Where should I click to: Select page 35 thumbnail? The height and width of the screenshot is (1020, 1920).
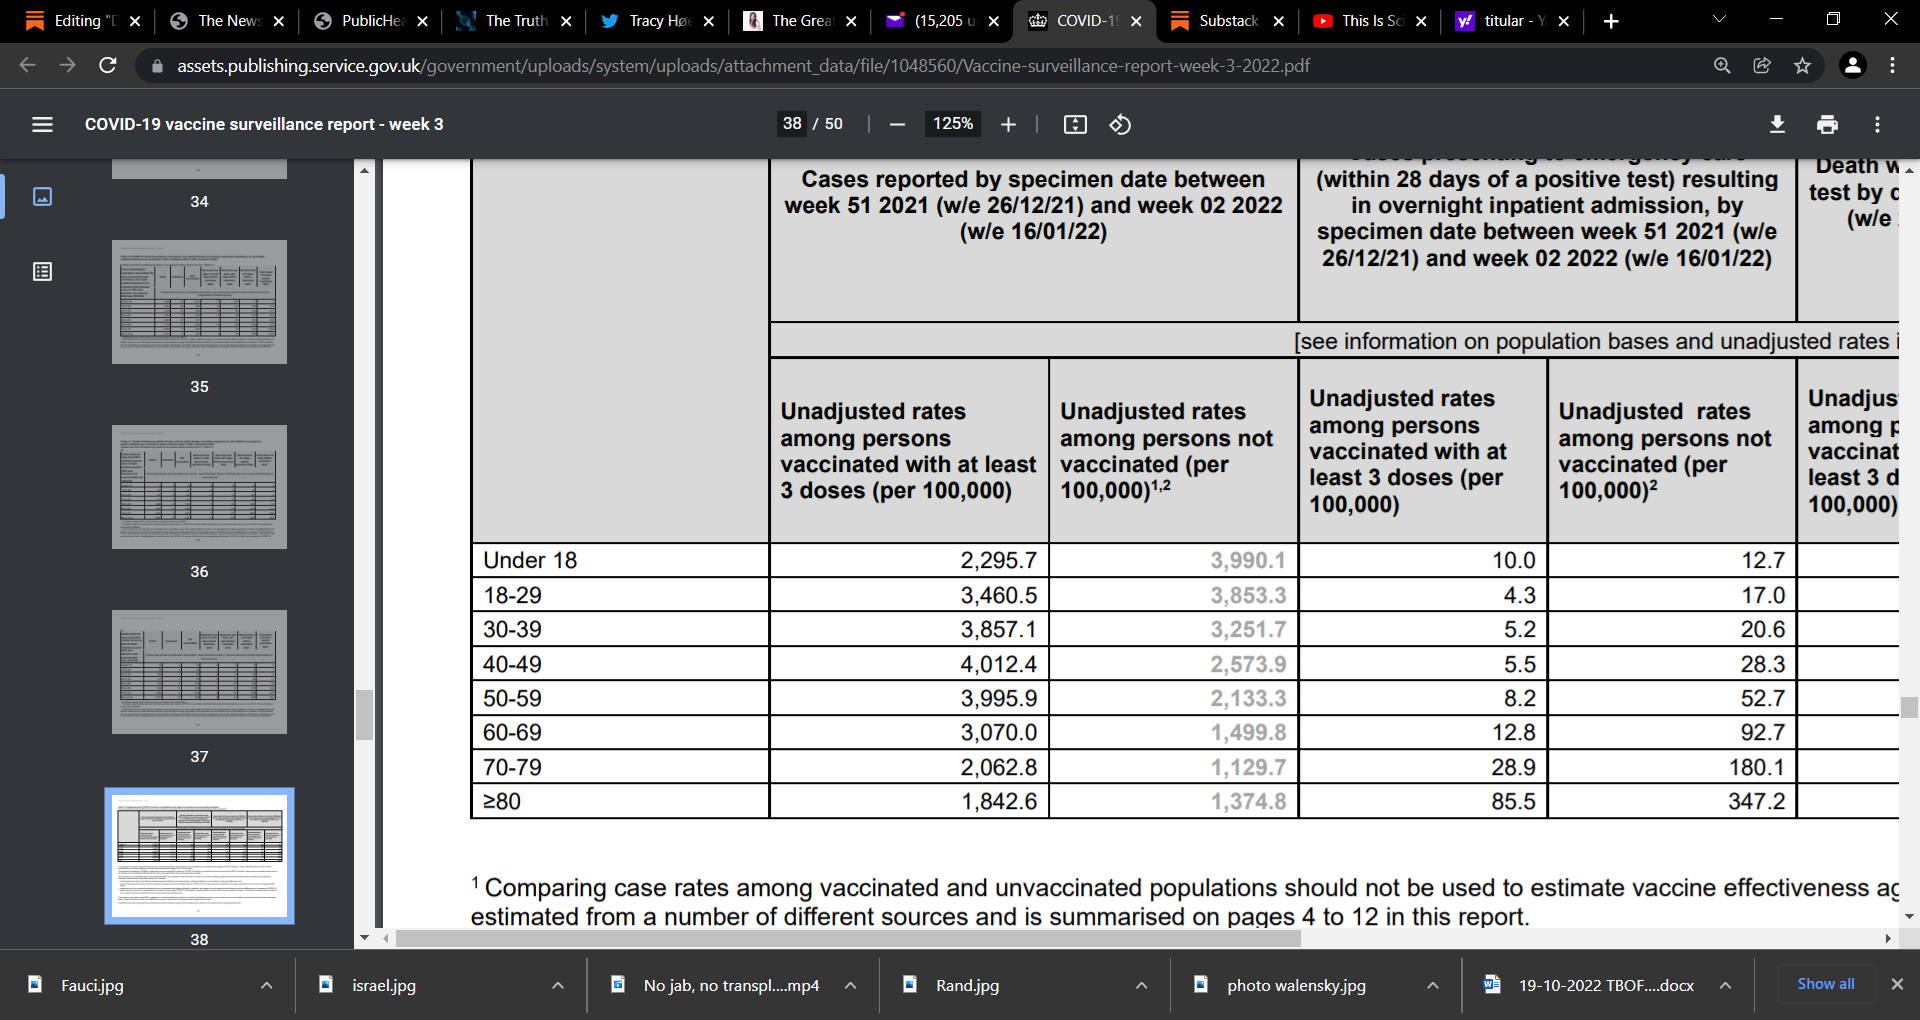click(199, 302)
